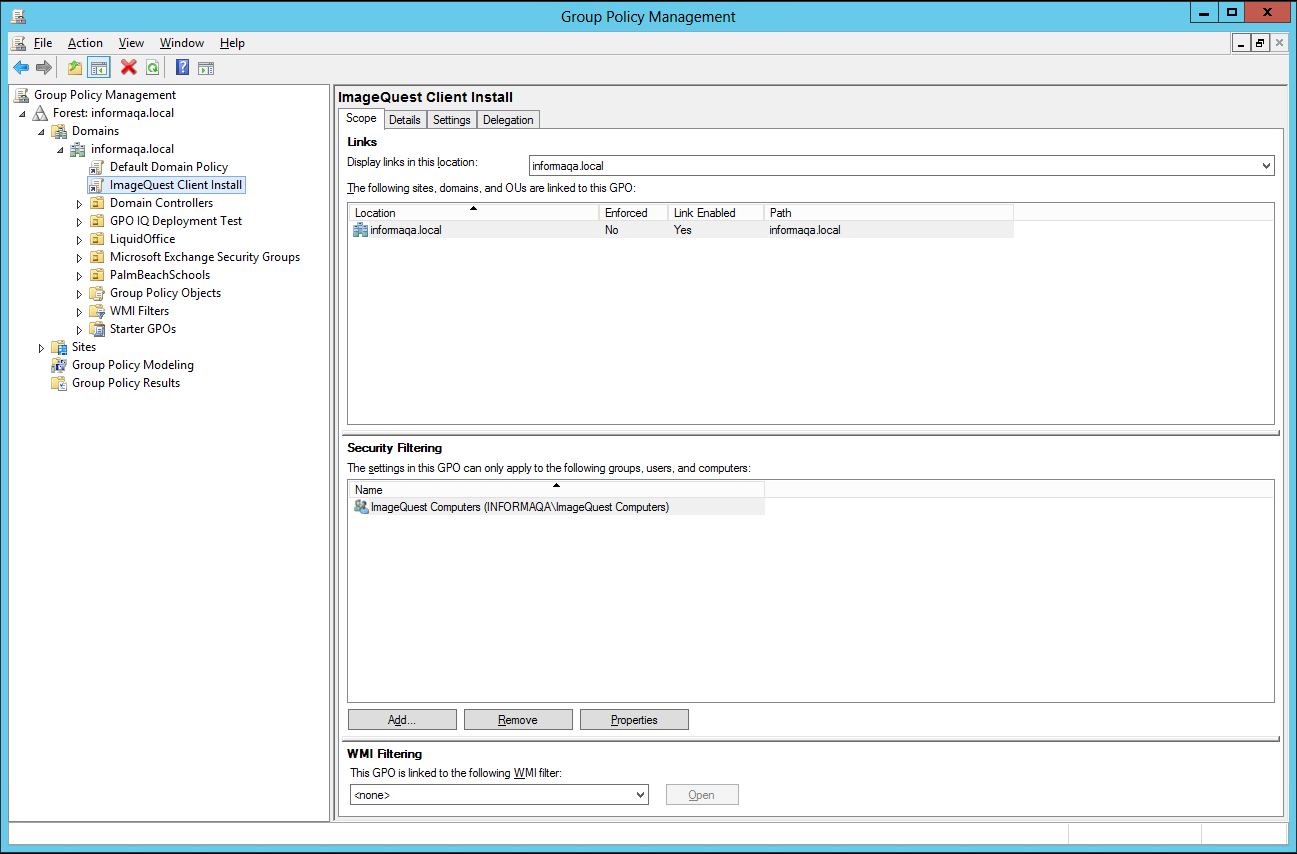Open the WMI filter dropdown

click(x=640, y=795)
